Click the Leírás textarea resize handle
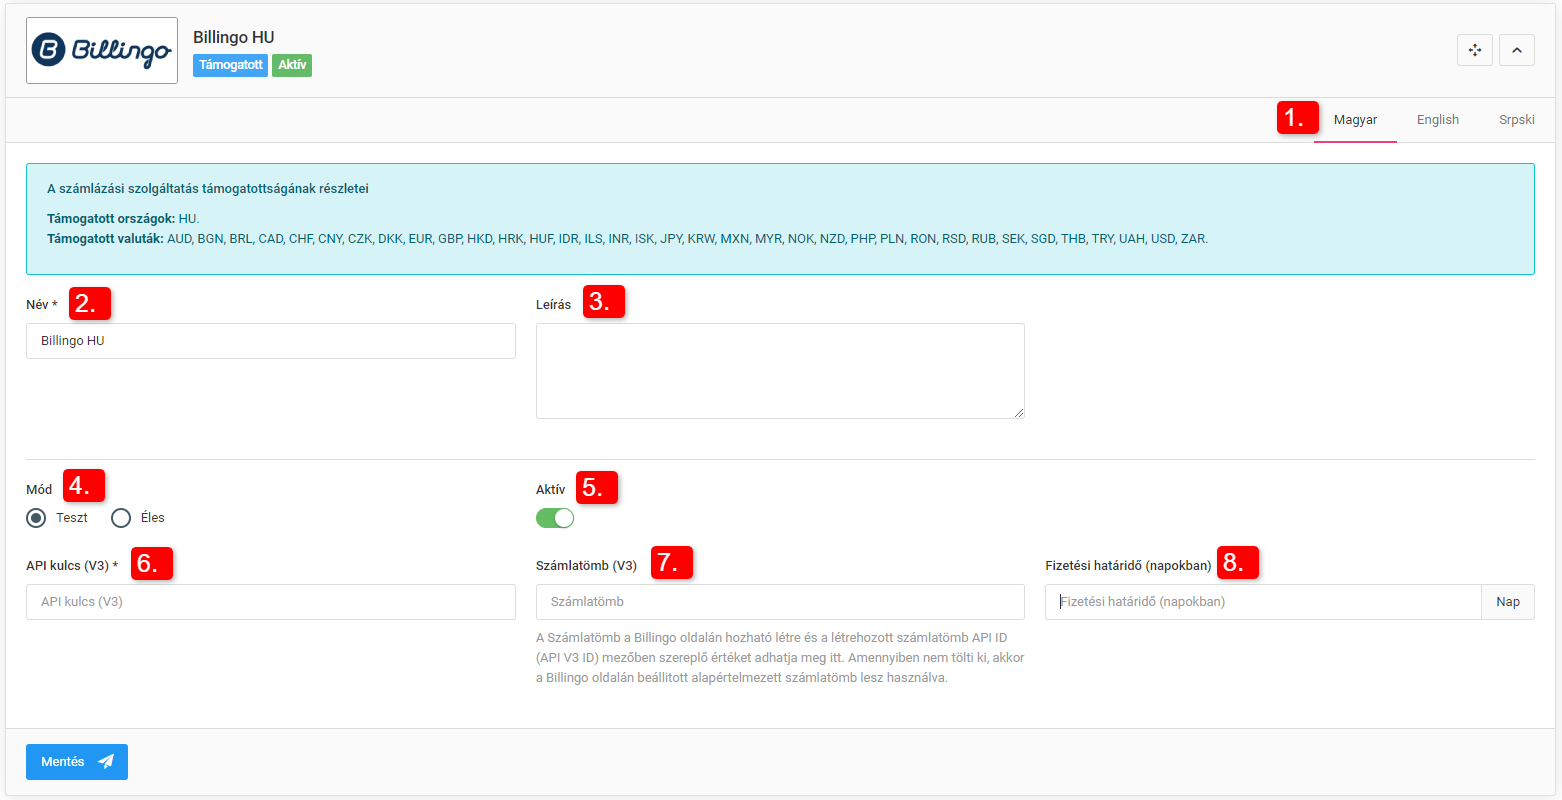This screenshot has height=800, width=1562. [1019, 413]
